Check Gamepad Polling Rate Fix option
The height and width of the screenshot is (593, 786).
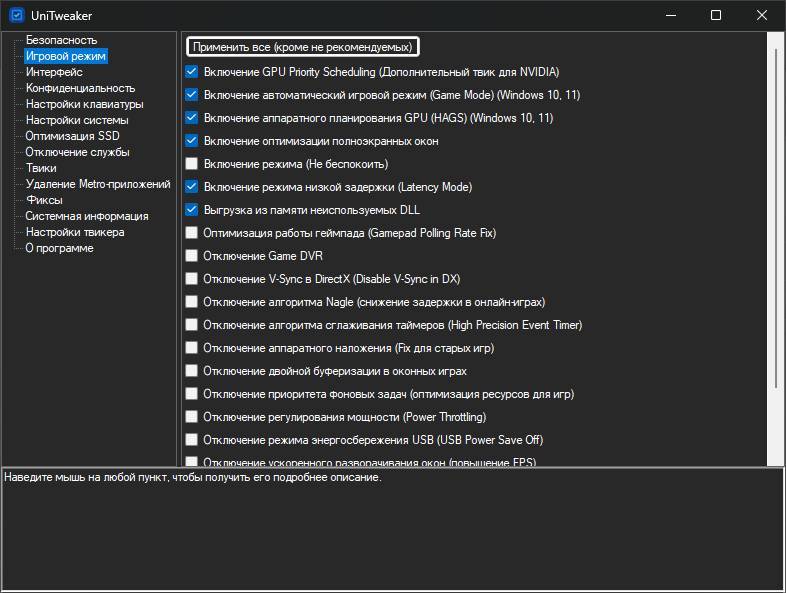click(191, 233)
